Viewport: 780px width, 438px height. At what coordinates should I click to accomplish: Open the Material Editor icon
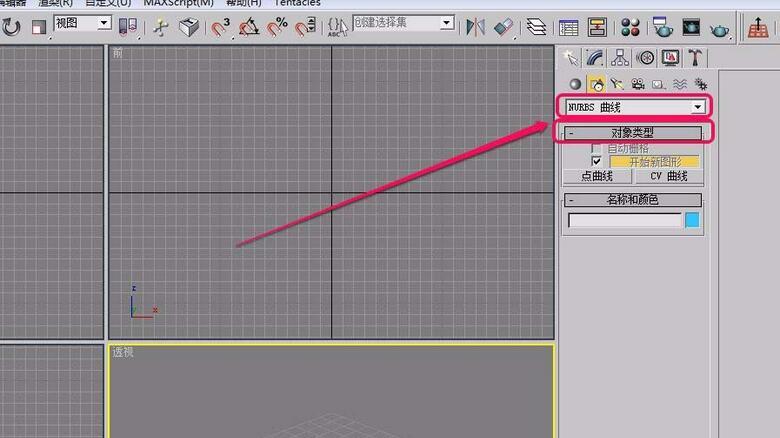pyautogui.click(x=630, y=27)
